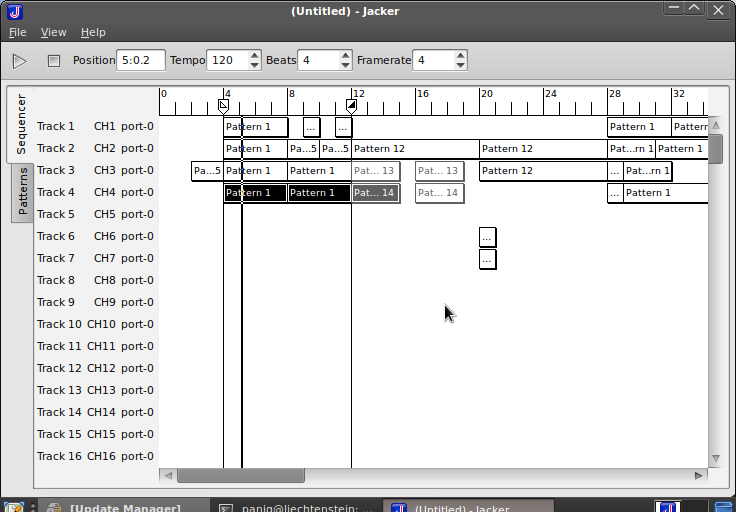
Task: Click the loop end marker at beat 12
Action: [351, 106]
